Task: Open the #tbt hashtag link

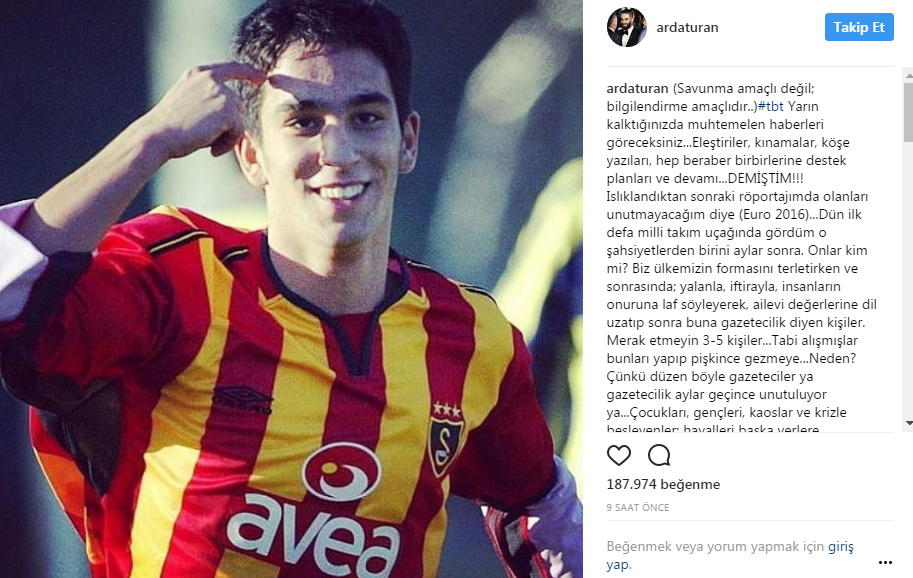Action: point(770,107)
